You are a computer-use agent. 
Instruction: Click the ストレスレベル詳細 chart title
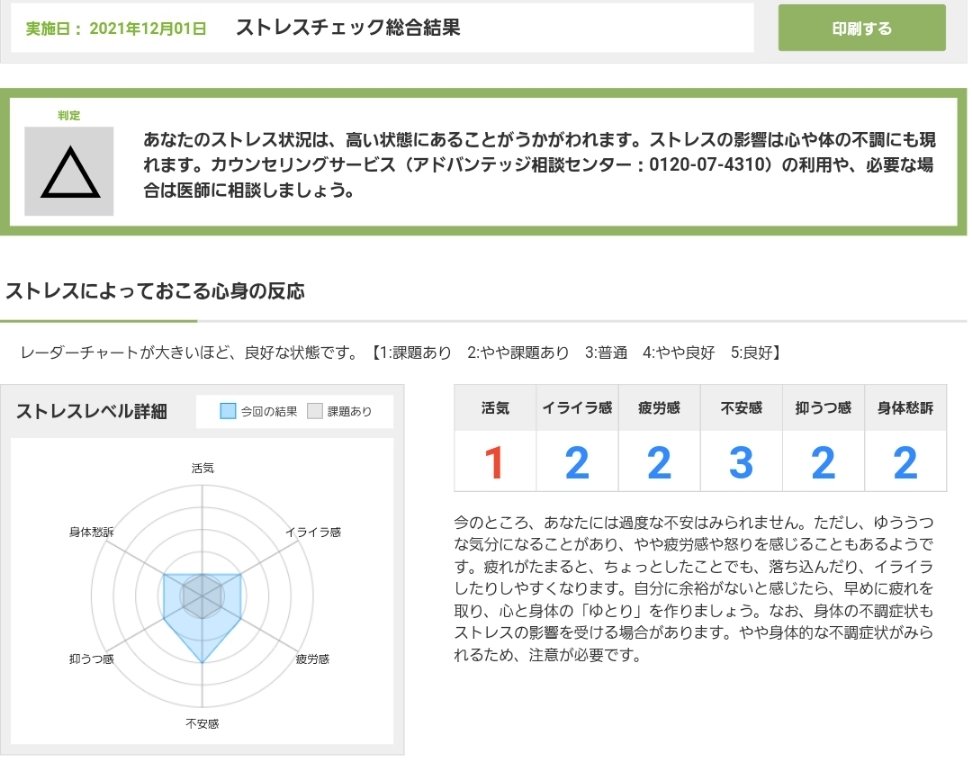(x=92, y=411)
